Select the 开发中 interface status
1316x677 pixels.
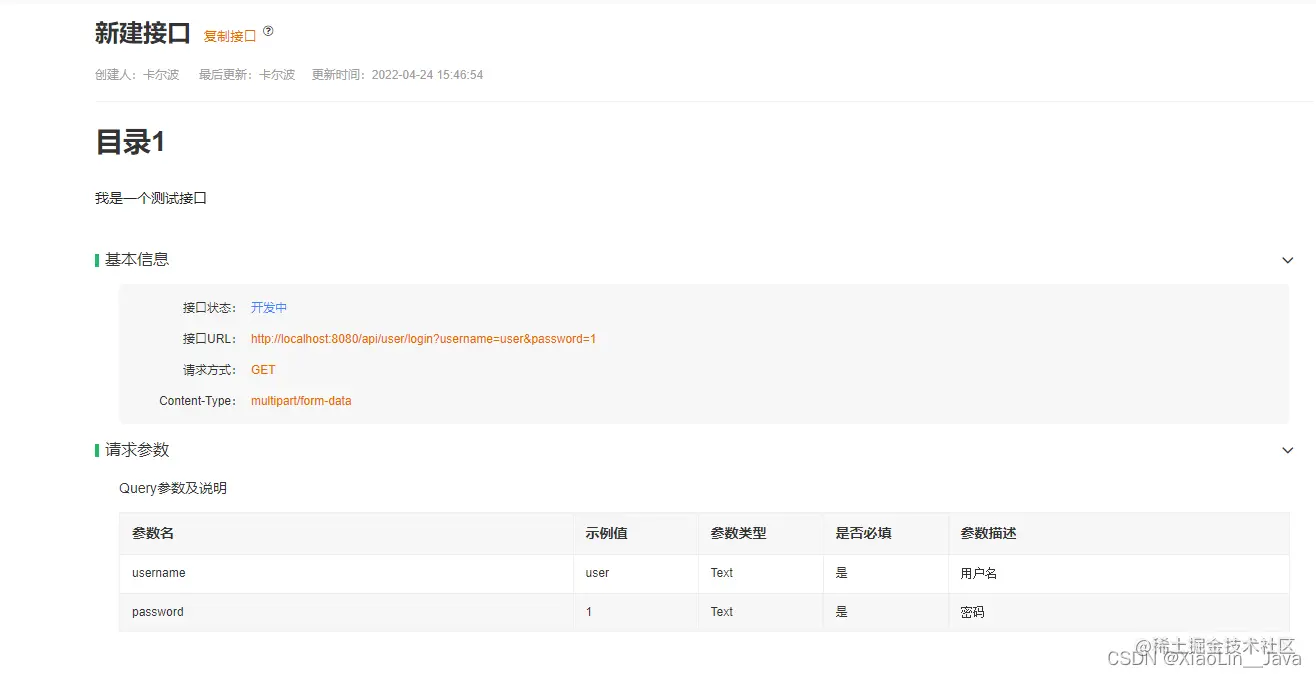(269, 308)
